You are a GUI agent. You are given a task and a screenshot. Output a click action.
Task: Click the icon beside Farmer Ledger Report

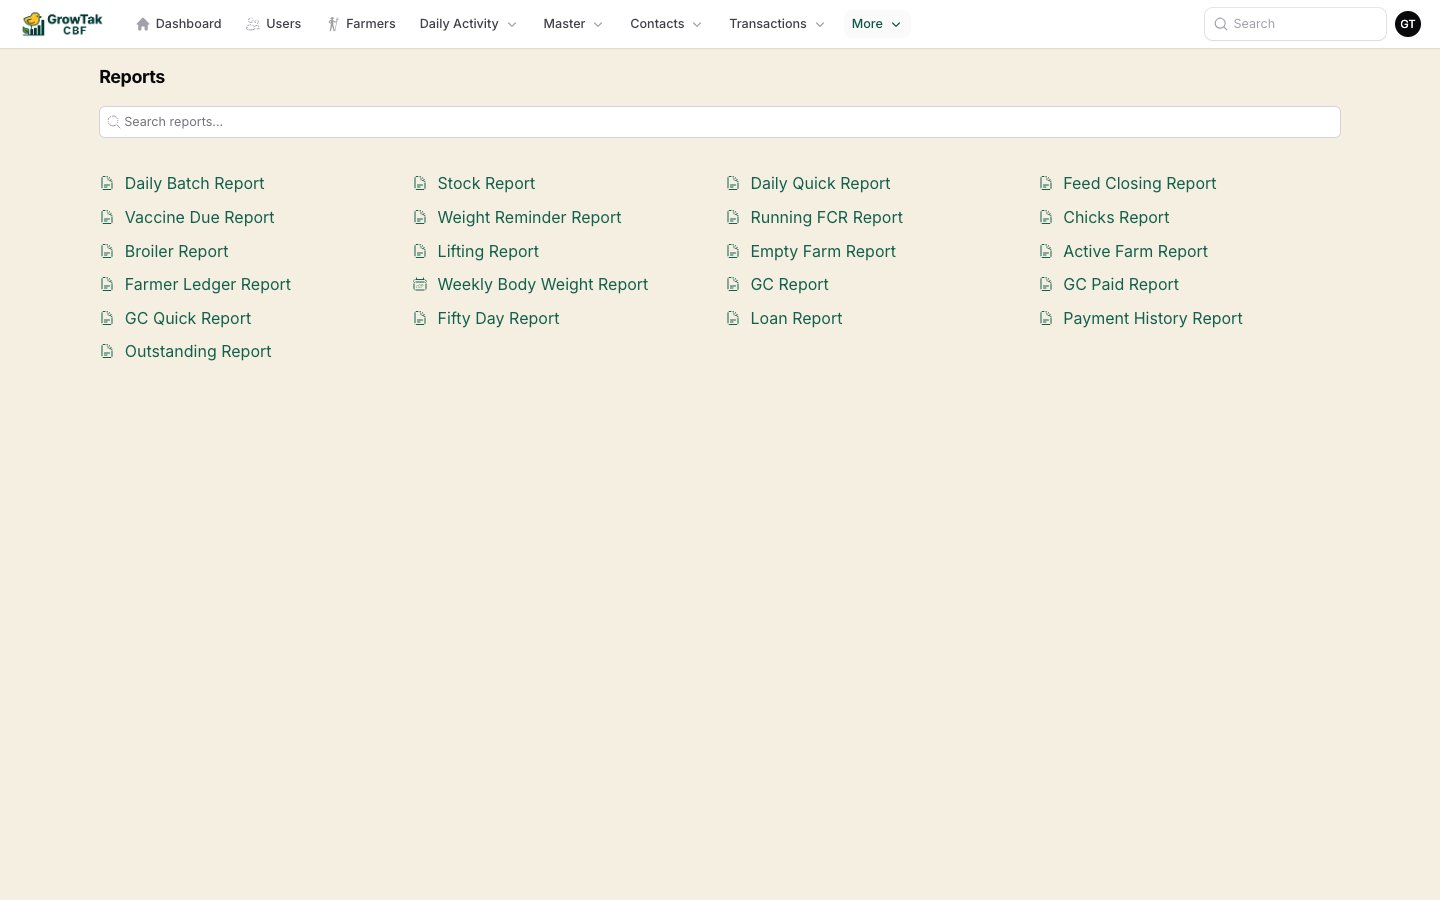click(x=107, y=285)
